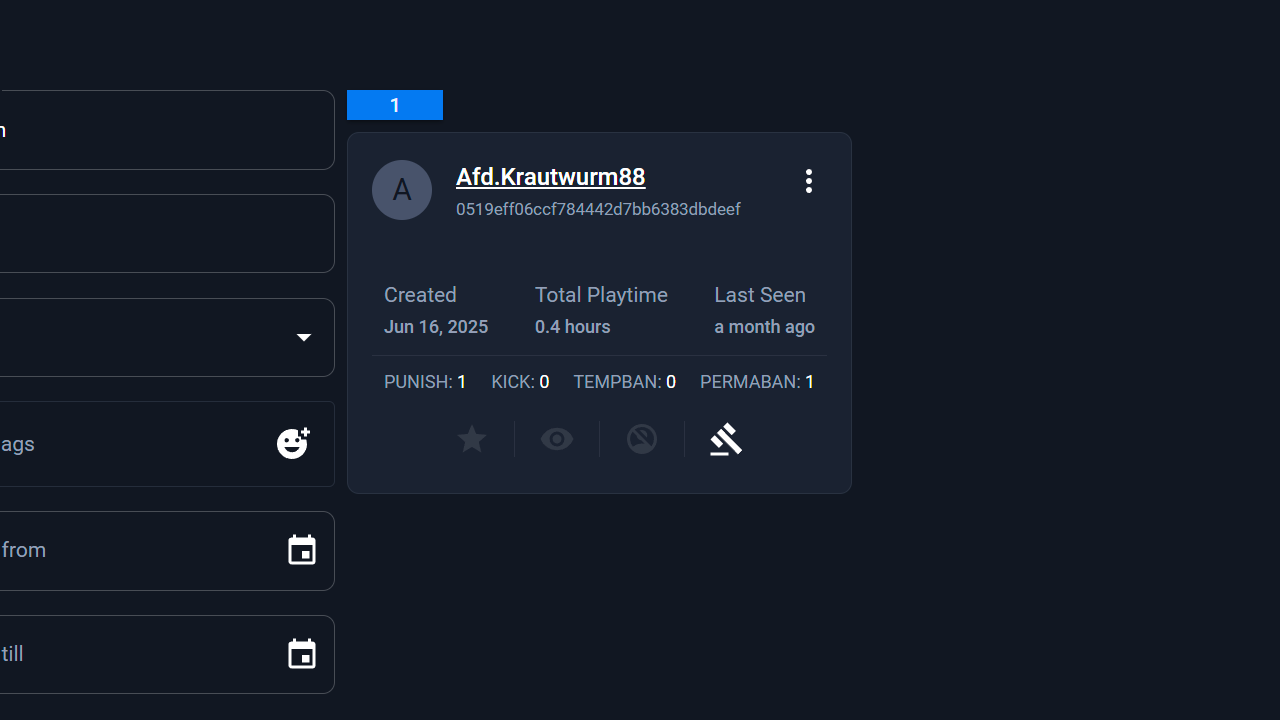Image resolution: width=1280 pixels, height=720 pixels.
Task: Open the calendar picker for 'till' date
Action: (x=301, y=654)
